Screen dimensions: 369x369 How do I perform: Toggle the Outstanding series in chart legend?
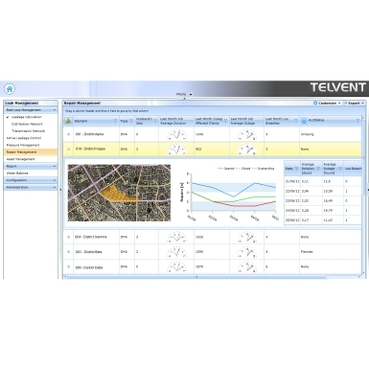coord(263,169)
